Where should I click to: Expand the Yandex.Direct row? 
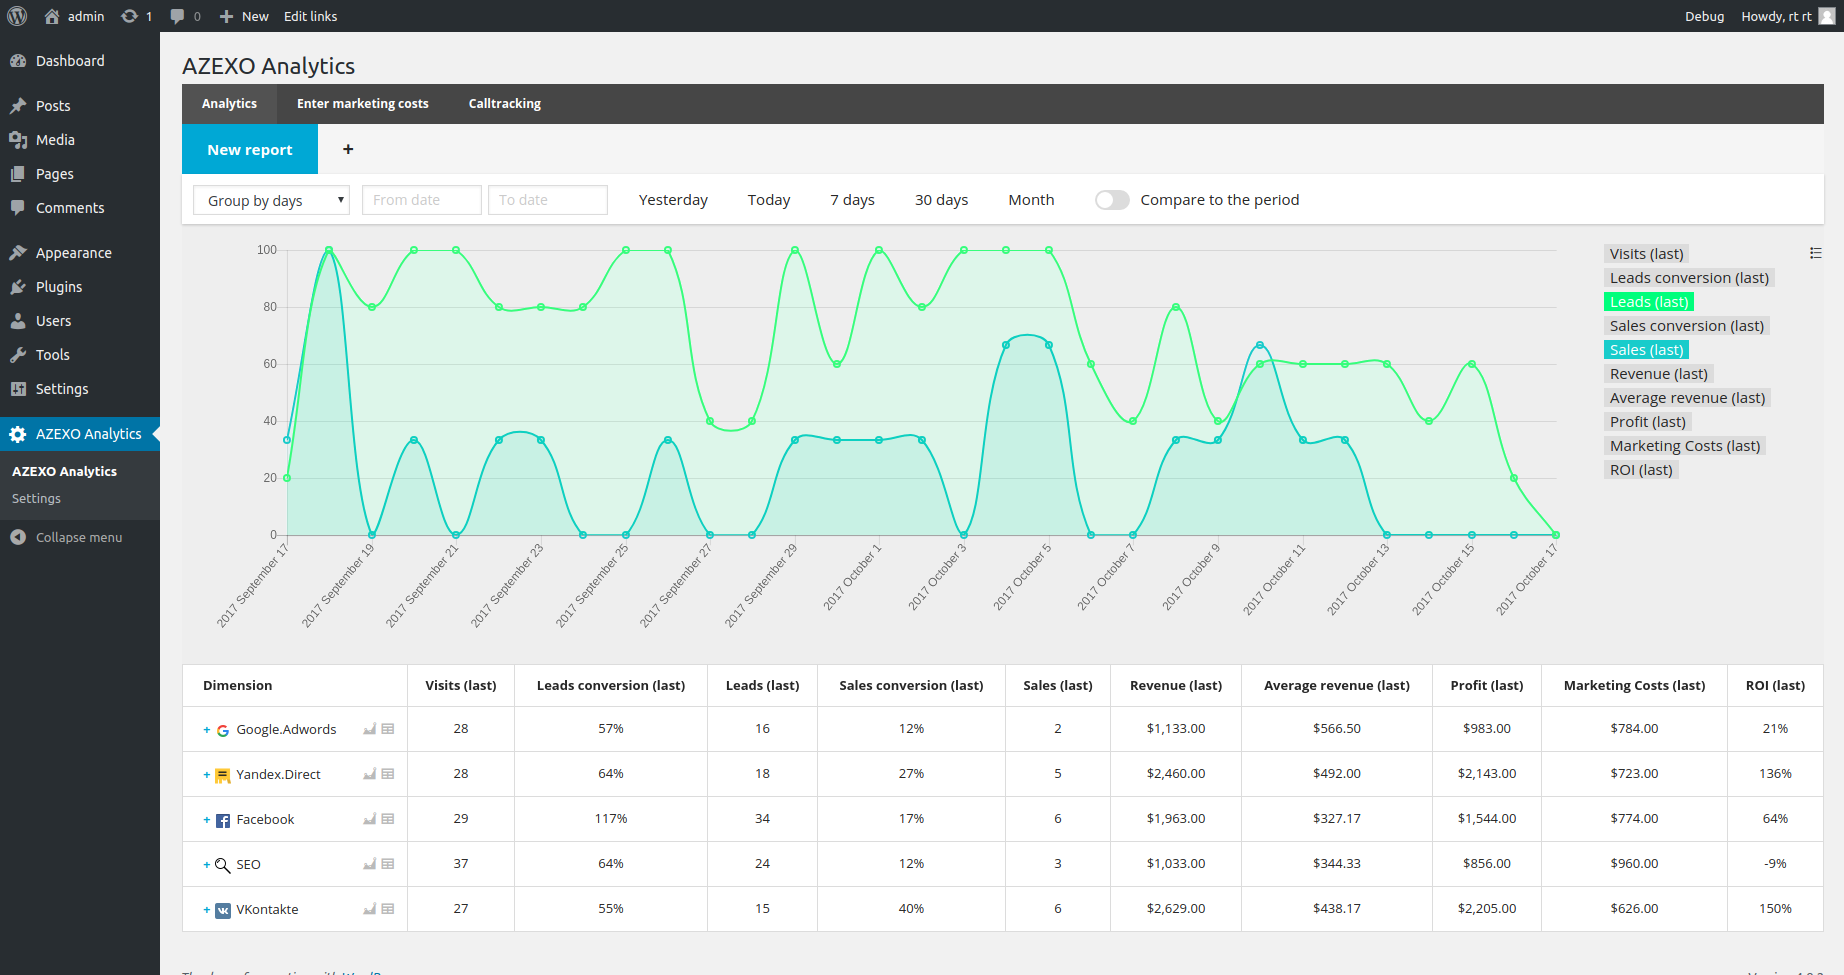pos(207,775)
